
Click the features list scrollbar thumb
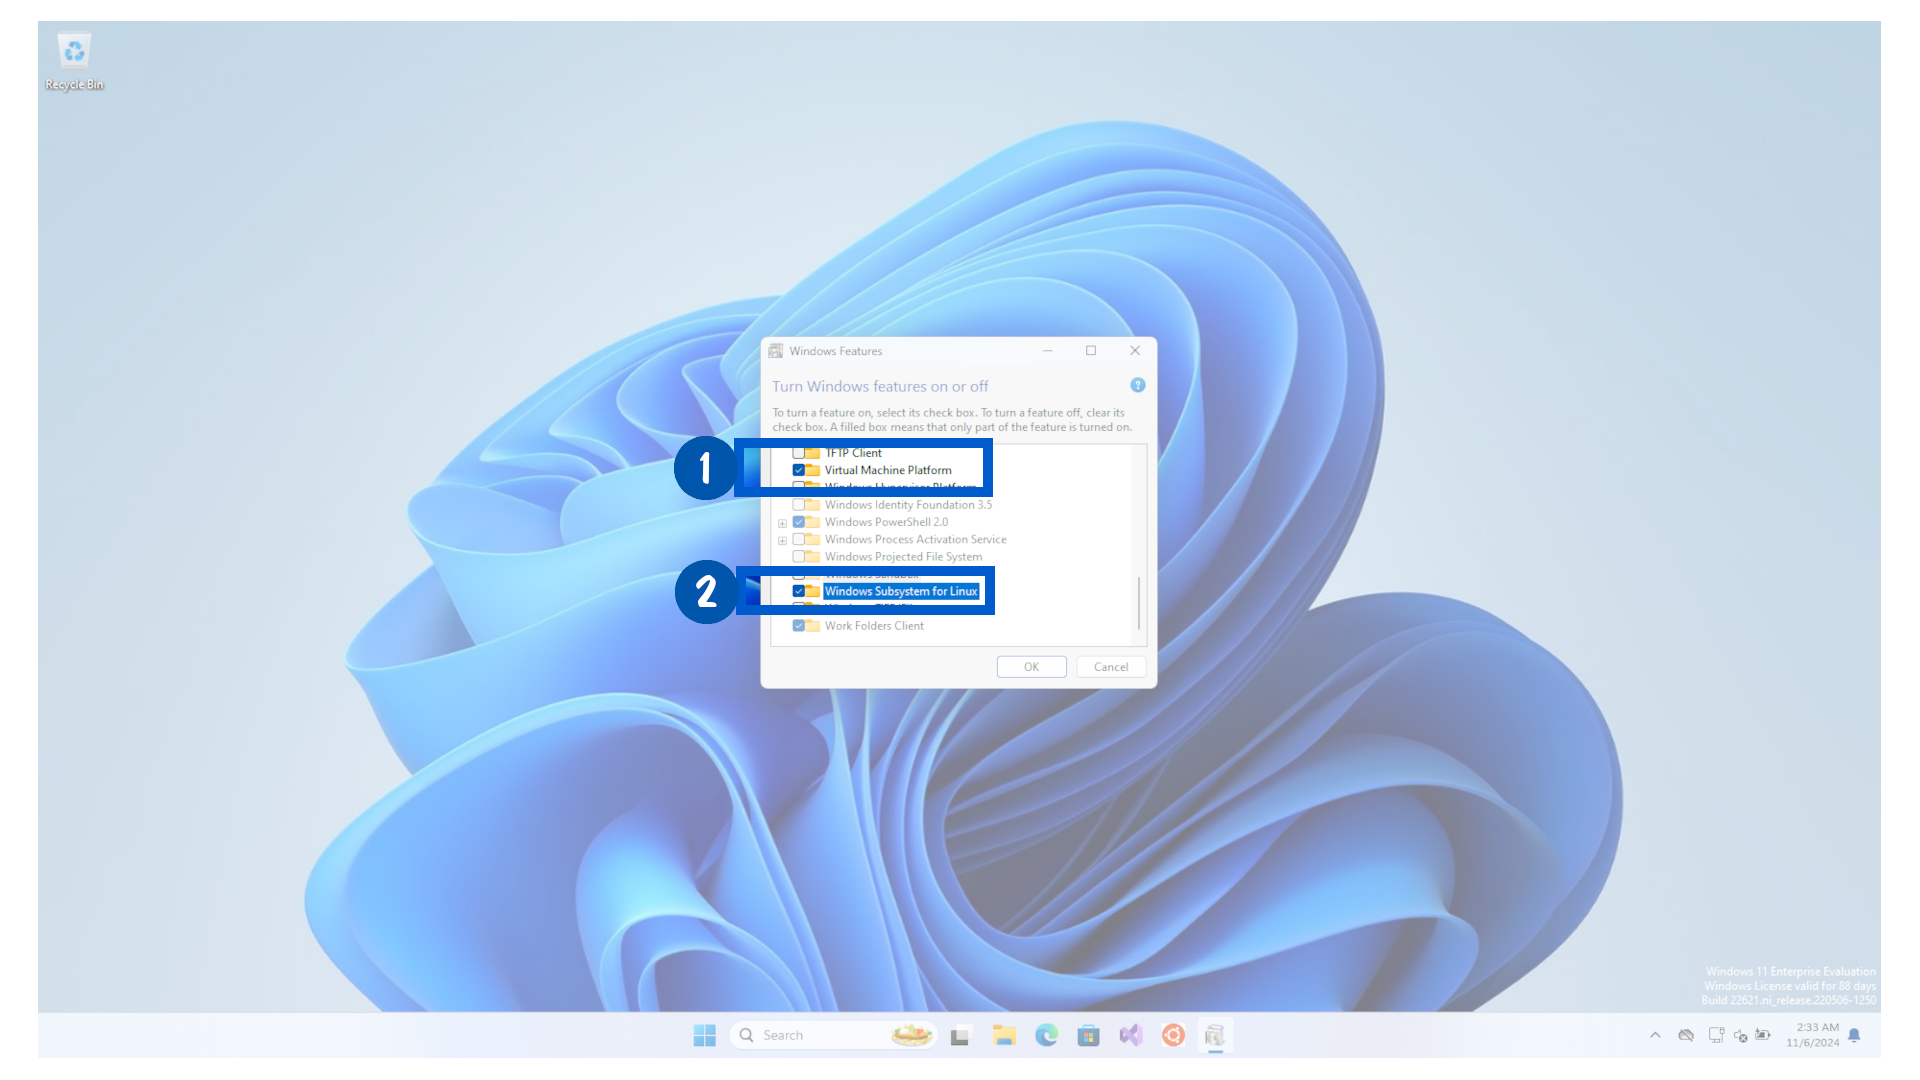pyautogui.click(x=1138, y=602)
